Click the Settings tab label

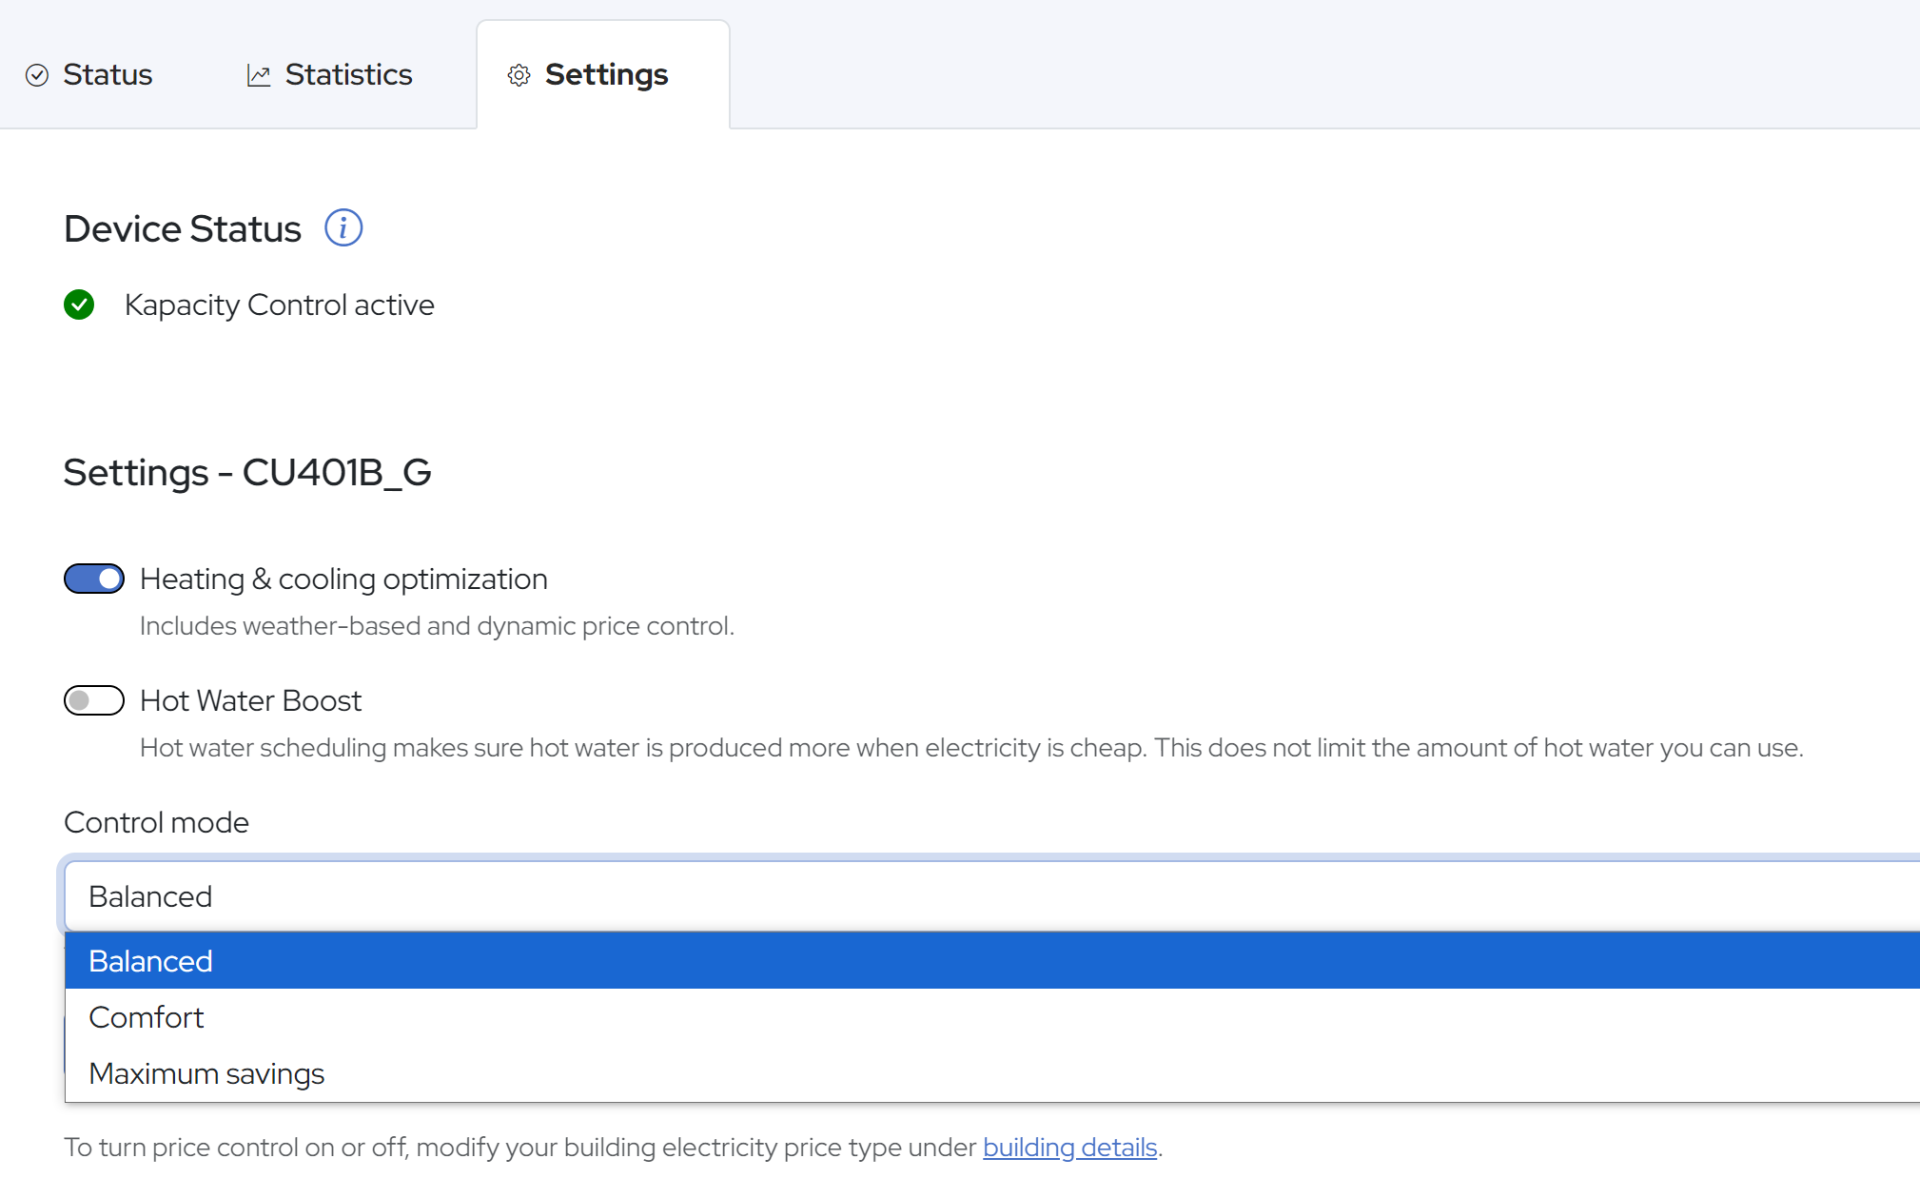click(606, 75)
